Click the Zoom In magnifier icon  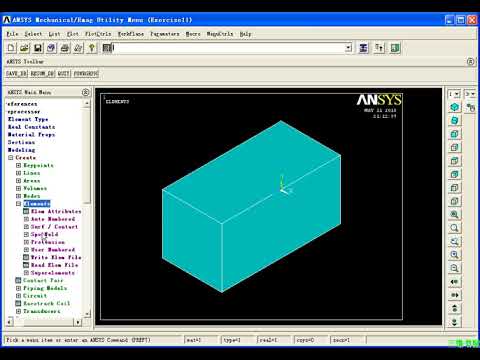pyautogui.click(x=454, y=255)
